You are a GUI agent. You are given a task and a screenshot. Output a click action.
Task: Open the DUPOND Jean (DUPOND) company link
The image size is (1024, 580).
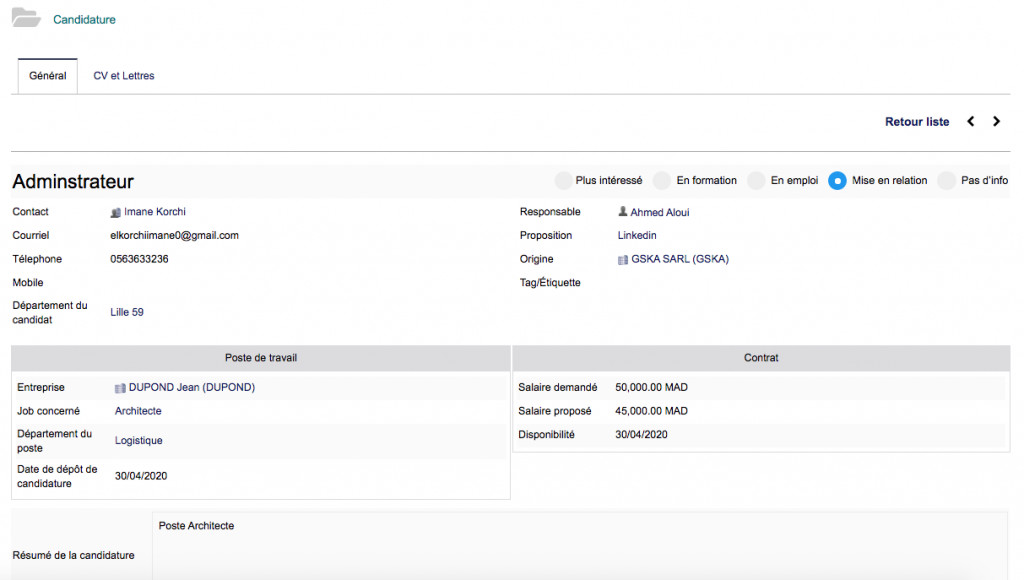192,388
